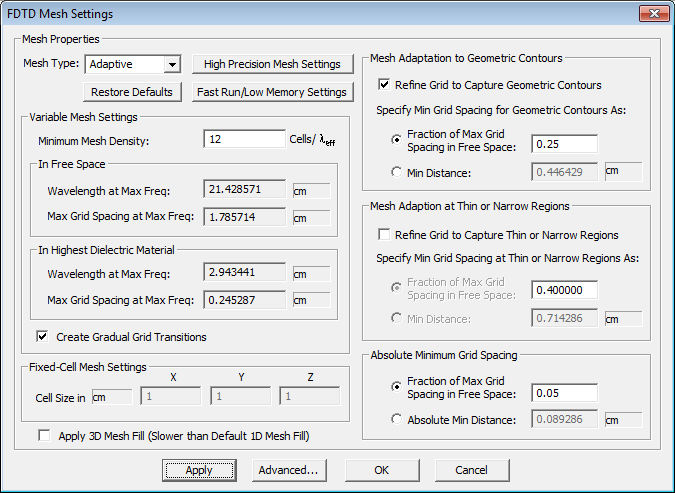675x493 pixels.
Task: Confirm with the OK button
Action: pos(382,470)
